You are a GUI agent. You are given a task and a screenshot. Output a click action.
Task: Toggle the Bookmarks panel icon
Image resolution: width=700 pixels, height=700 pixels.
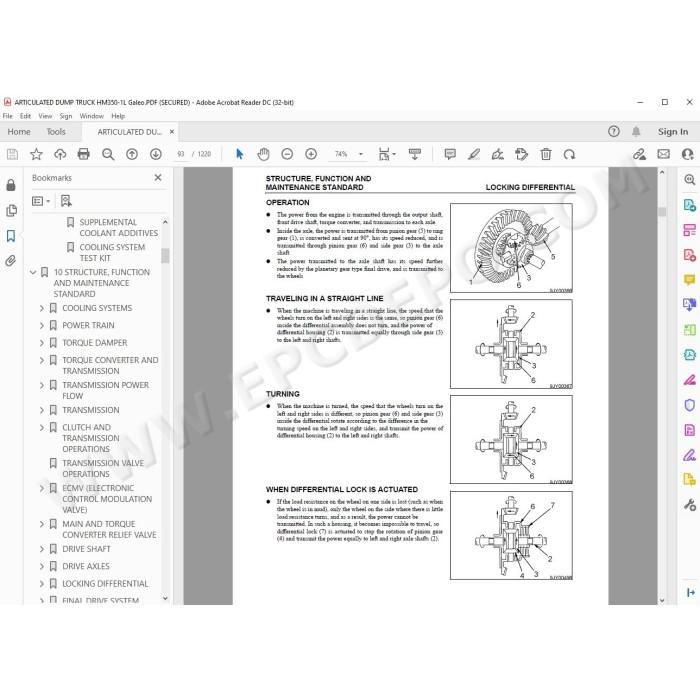pyautogui.click(x=11, y=236)
